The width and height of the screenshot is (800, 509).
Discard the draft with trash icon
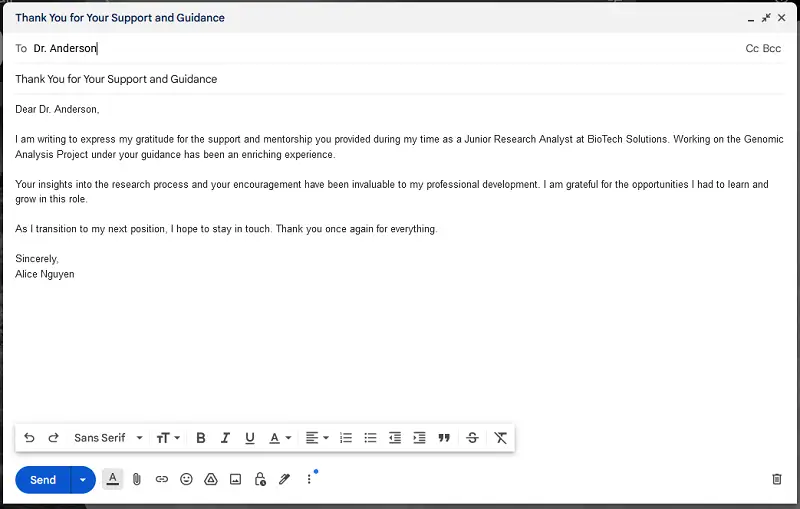(x=777, y=479)
